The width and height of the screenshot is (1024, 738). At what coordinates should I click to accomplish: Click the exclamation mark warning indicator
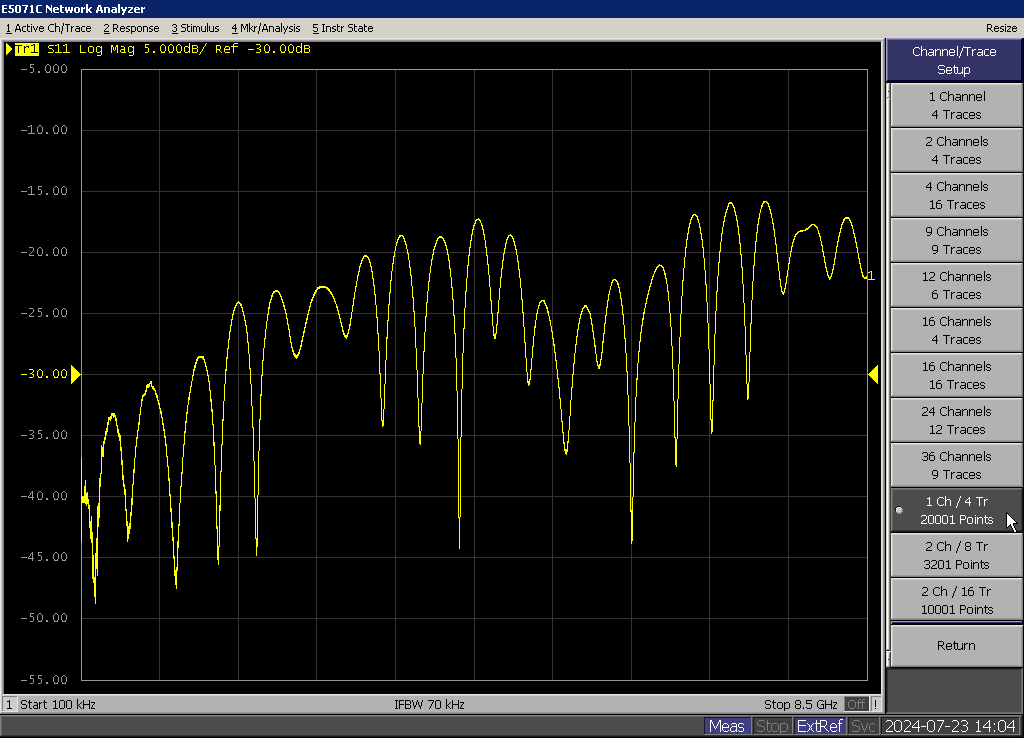point(876,704)
